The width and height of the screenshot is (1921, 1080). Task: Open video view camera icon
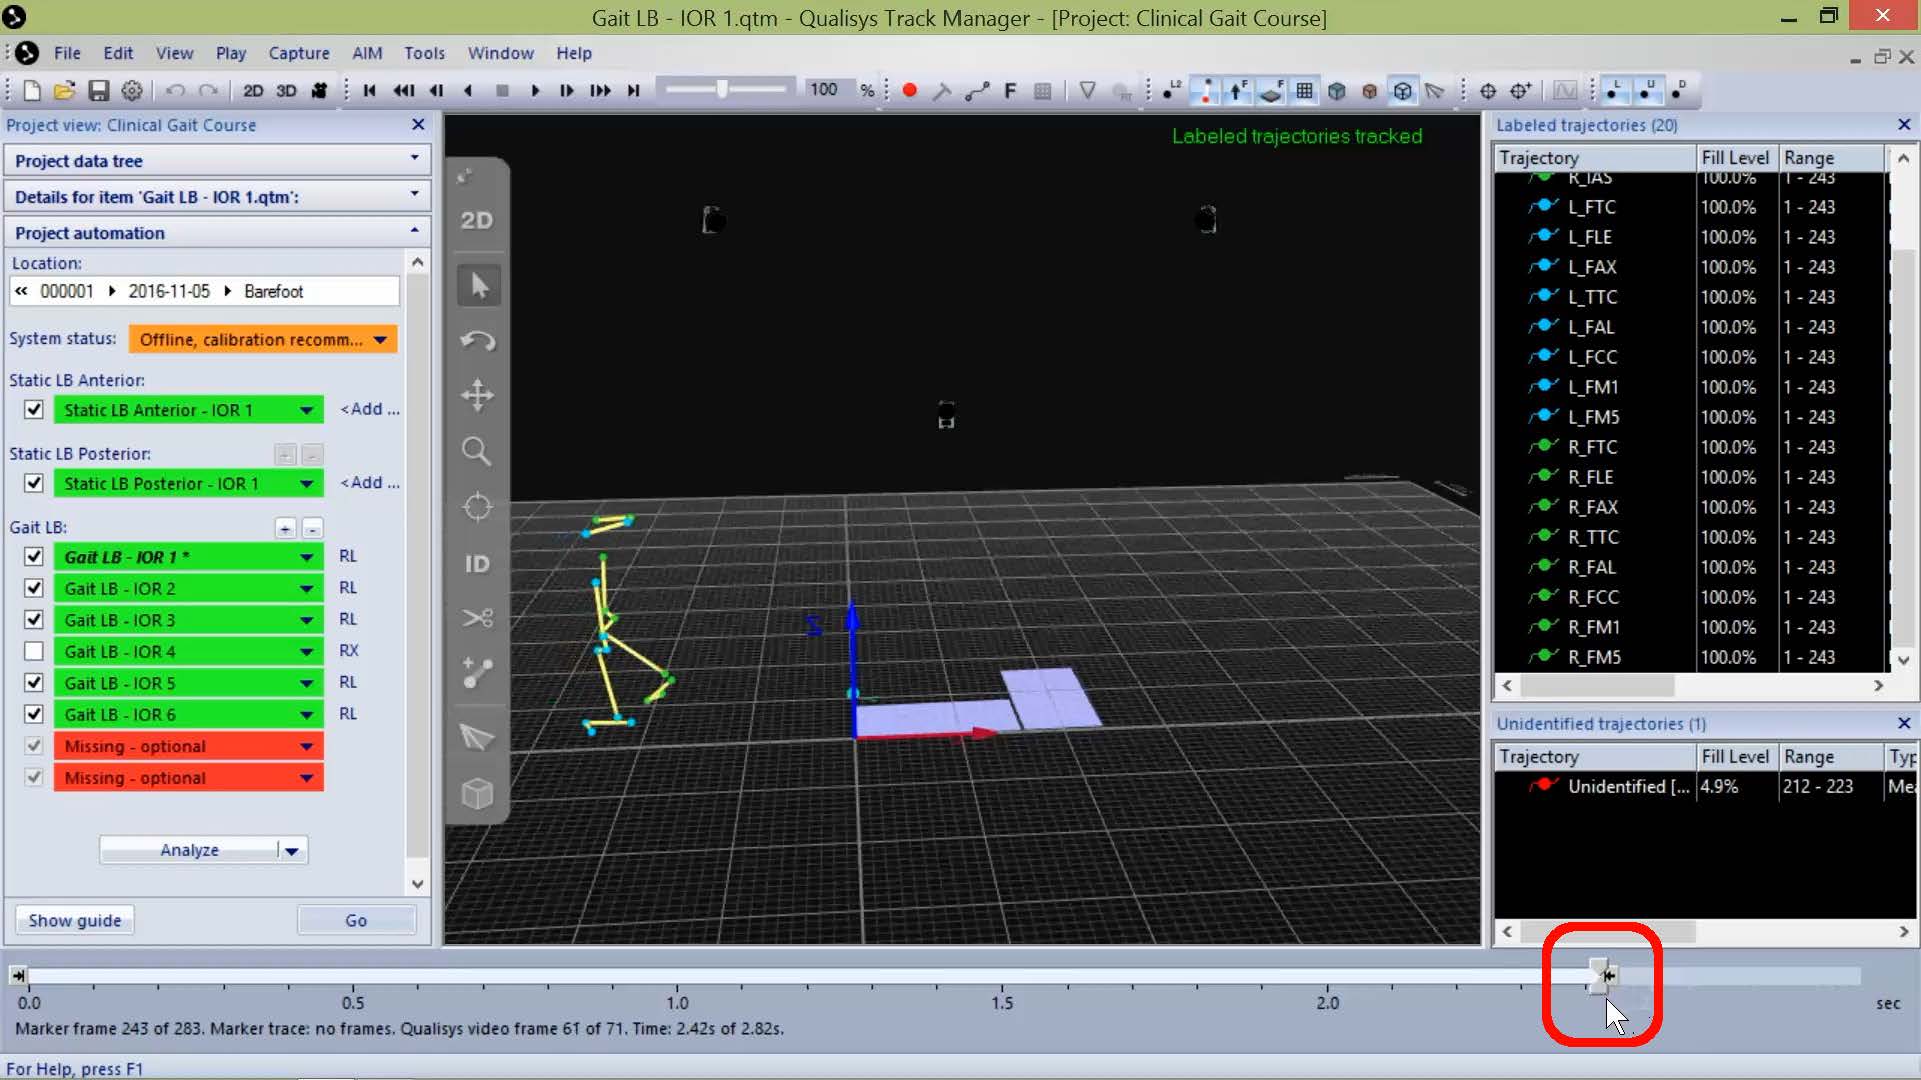coord(319,91)
